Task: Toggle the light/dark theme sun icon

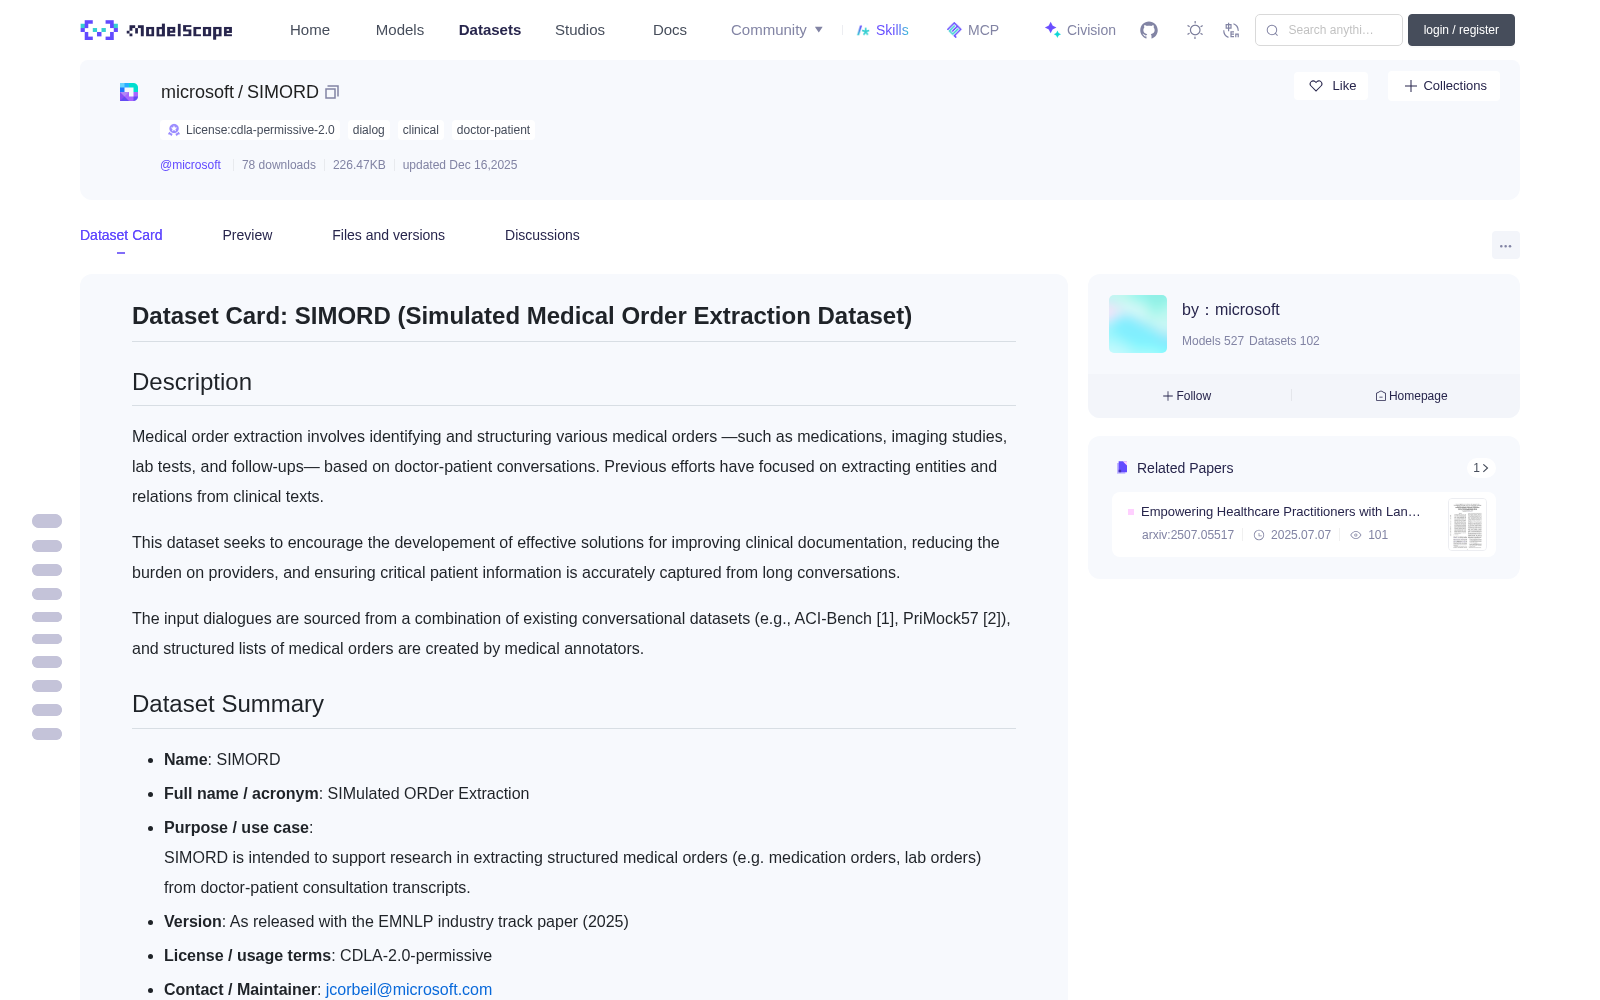Action: tap(1195, 30)
